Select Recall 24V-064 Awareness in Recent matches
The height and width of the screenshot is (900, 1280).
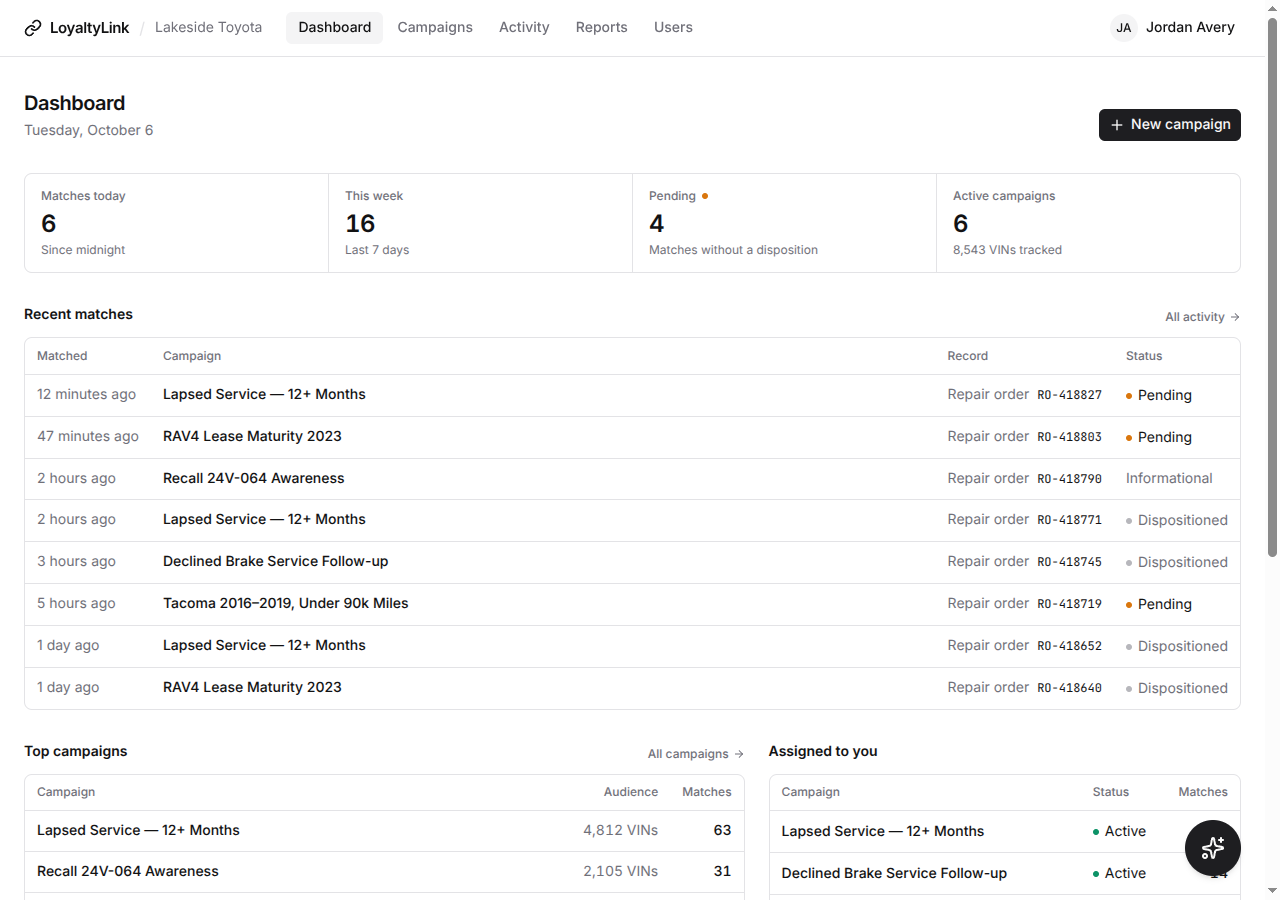tap(254, 479)
